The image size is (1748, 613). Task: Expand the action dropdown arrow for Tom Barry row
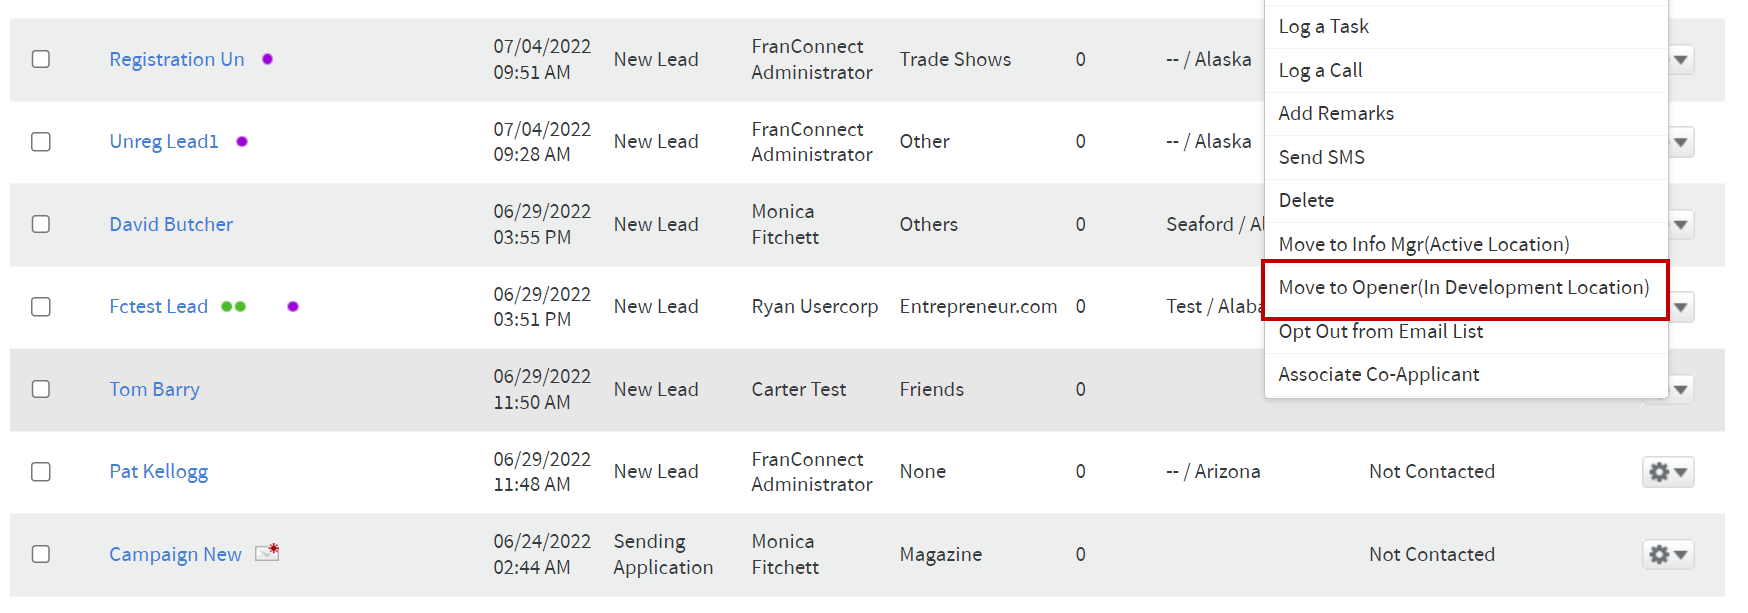pos(1681,389)
